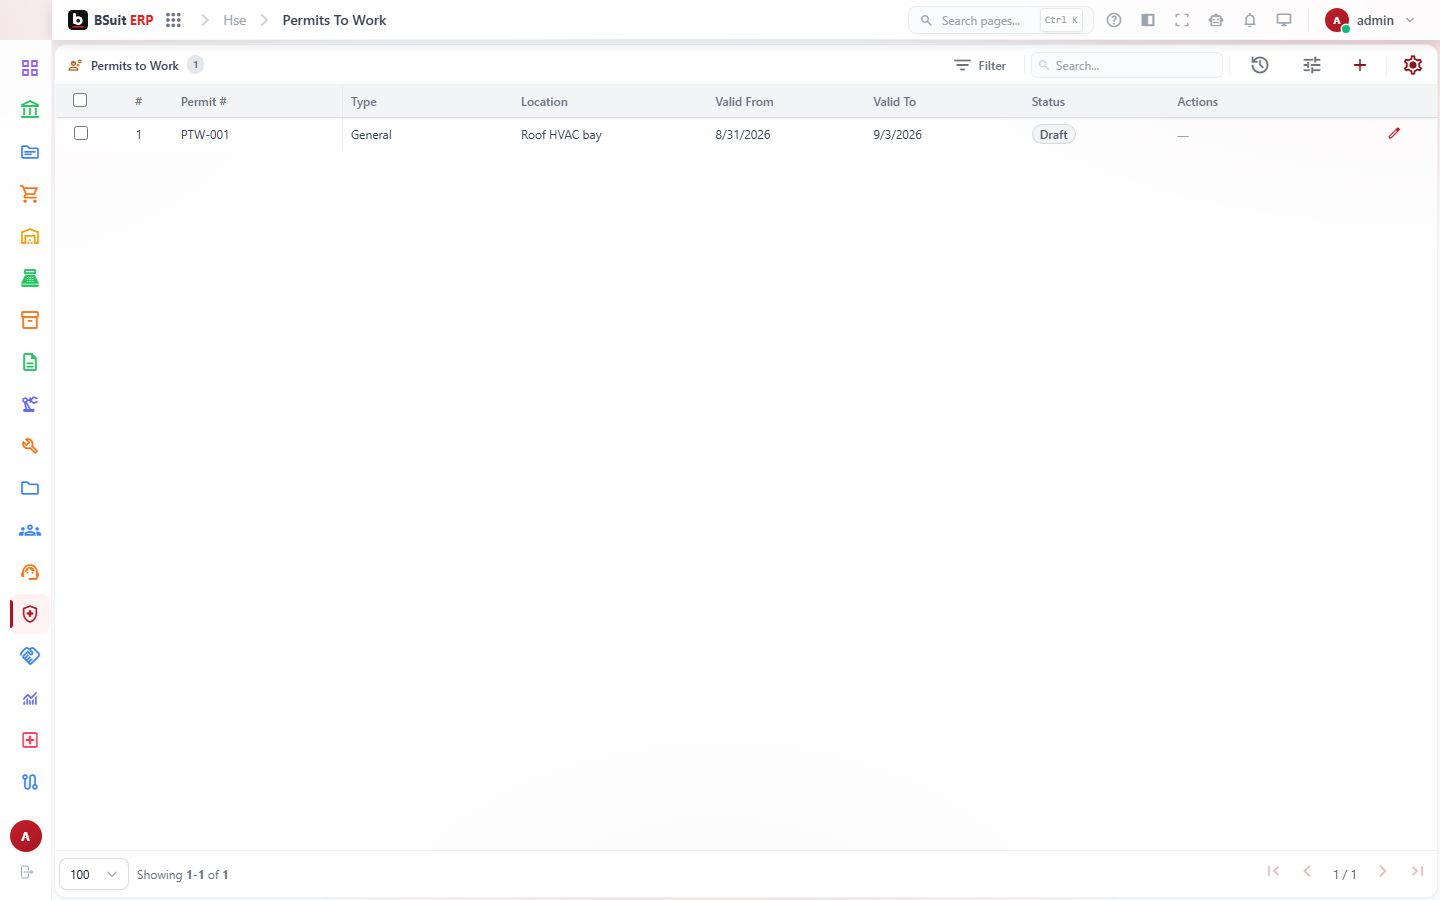1440x900 pixels.
Task: Open column settings sliders icon
Action: coord(1312,65)
